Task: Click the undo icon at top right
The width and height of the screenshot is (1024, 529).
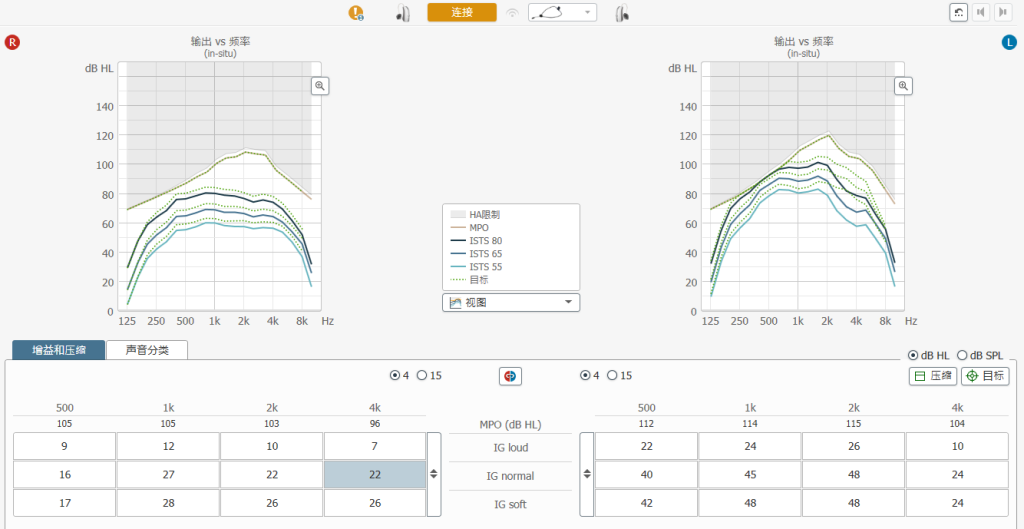Action: [958, 12]
